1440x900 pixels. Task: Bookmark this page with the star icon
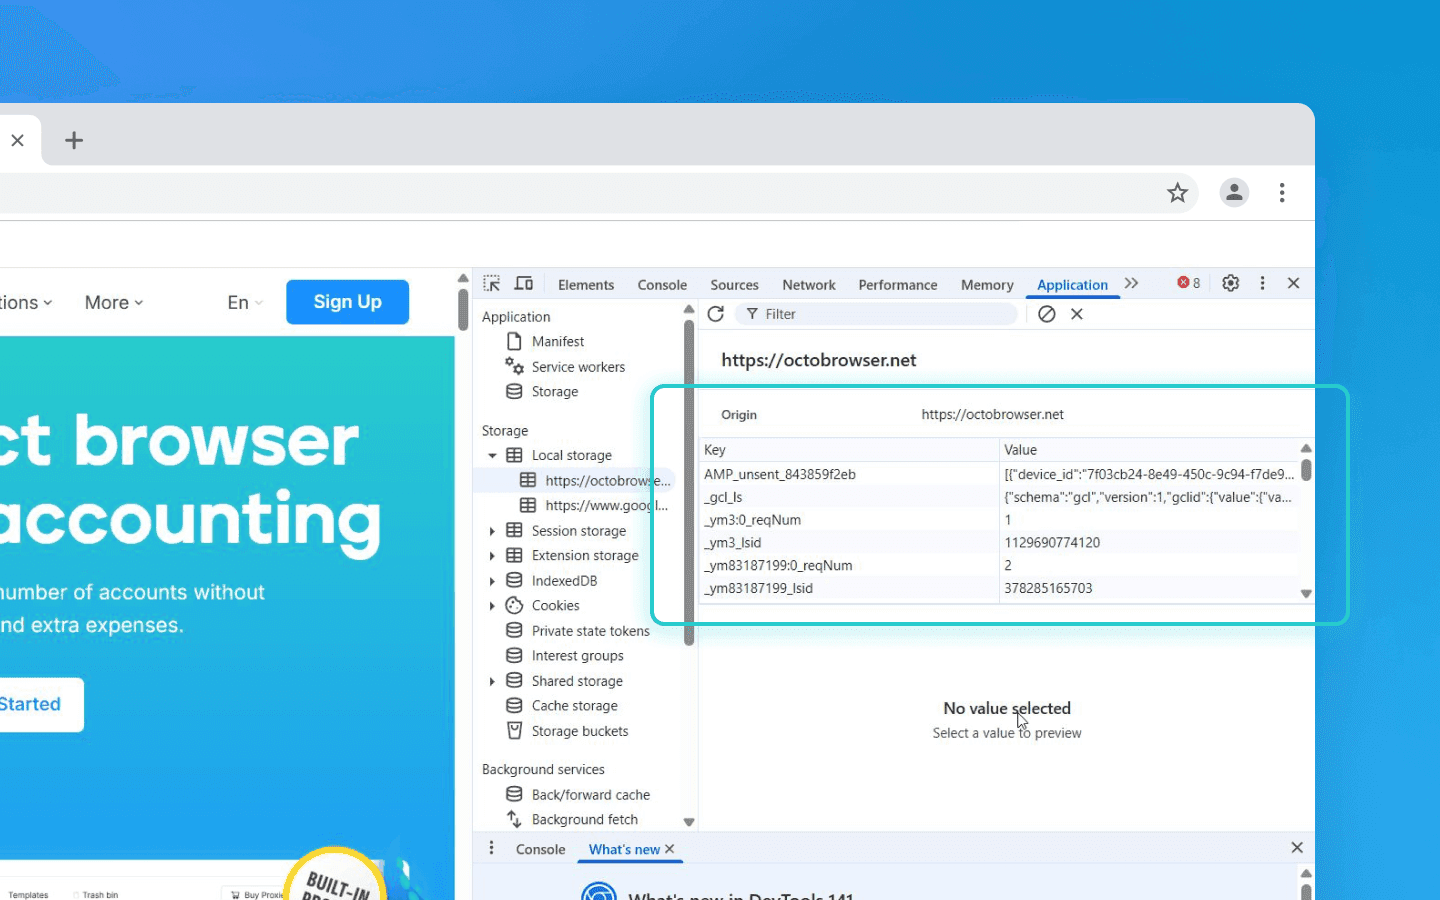(1177, 193)
